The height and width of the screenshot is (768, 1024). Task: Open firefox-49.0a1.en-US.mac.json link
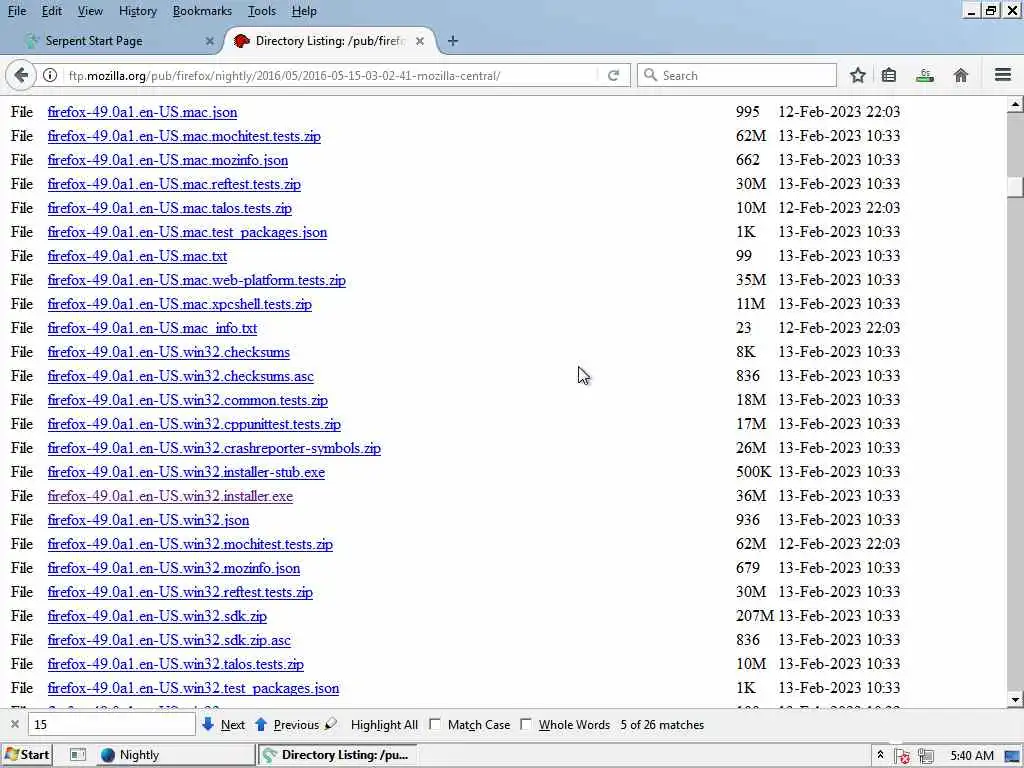142,112
